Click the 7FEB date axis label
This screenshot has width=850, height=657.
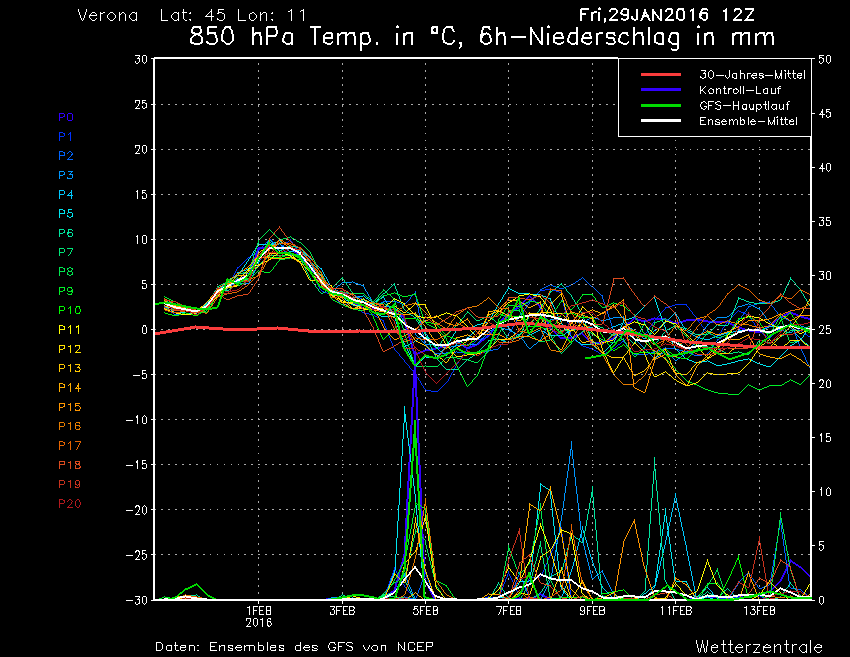point(508,611)
